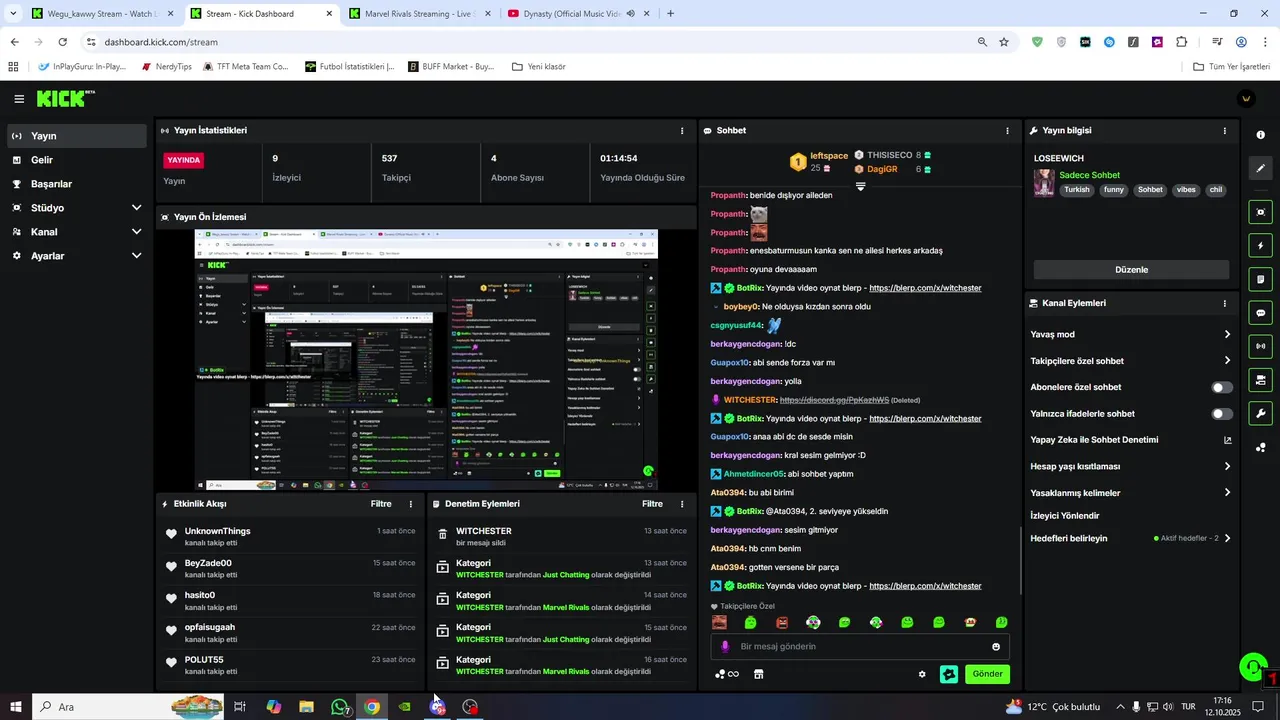Click the teal badge icon beside Gönder
Image resolution: width=1280 pixels, height=720 pixels.
[x=949, y=674]
